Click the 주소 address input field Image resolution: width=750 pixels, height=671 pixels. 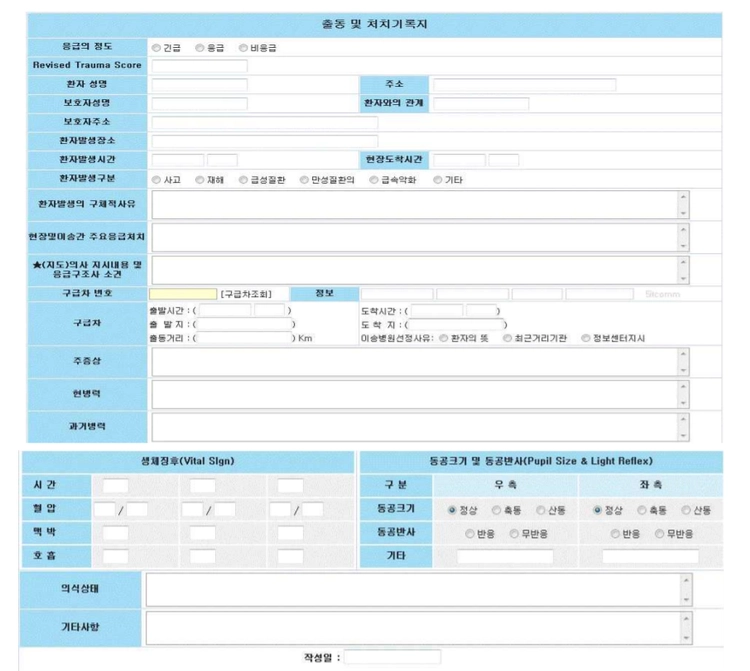click(525, 85)
